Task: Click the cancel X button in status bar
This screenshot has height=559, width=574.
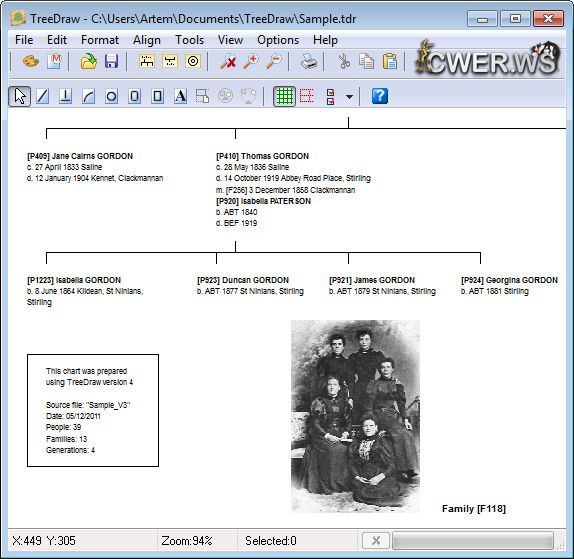Action: coord(376,540)
